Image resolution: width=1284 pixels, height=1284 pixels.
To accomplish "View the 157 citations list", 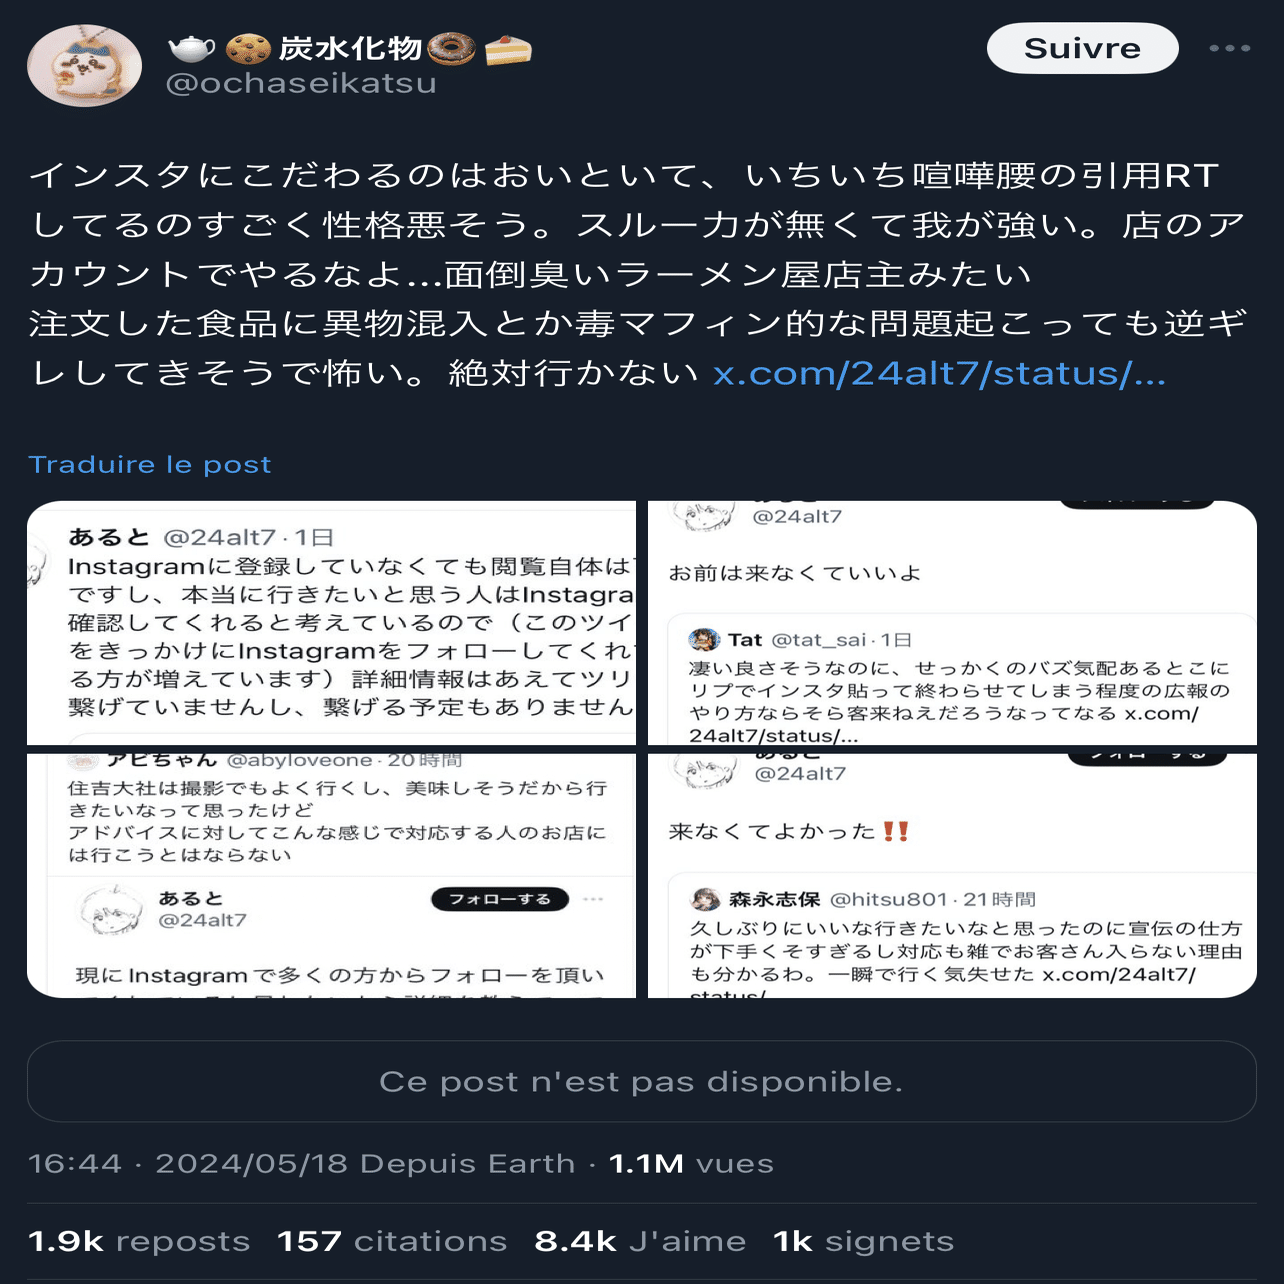I will tap(392, 1241).
